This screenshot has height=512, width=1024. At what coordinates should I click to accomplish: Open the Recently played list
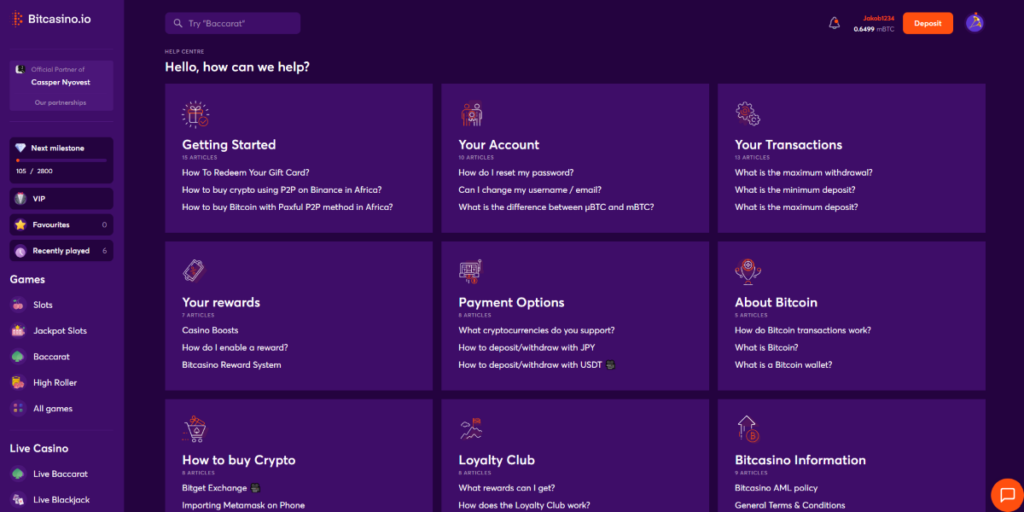(x=60, y=251)
